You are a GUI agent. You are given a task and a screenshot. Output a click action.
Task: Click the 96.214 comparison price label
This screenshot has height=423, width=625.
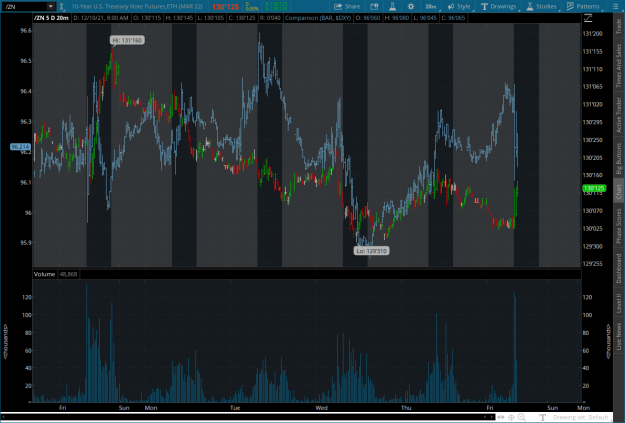click(20, 147)
